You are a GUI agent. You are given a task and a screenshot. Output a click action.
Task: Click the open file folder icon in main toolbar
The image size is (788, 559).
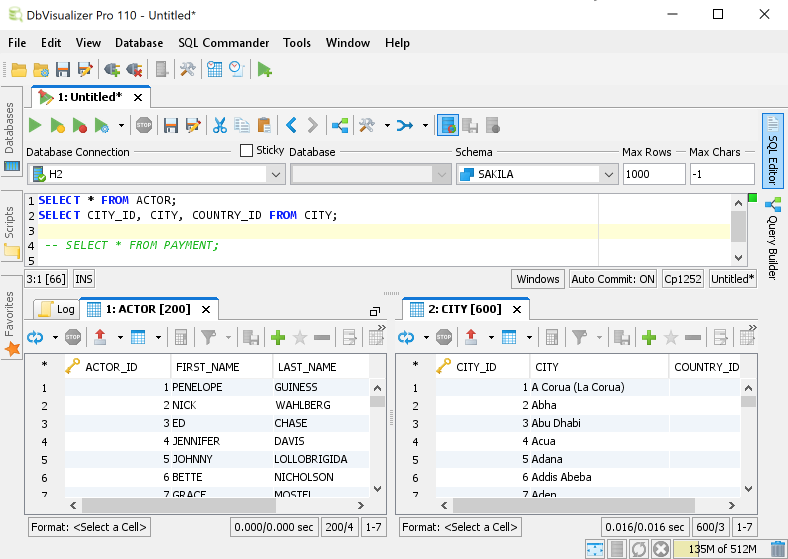click(19, 69)
